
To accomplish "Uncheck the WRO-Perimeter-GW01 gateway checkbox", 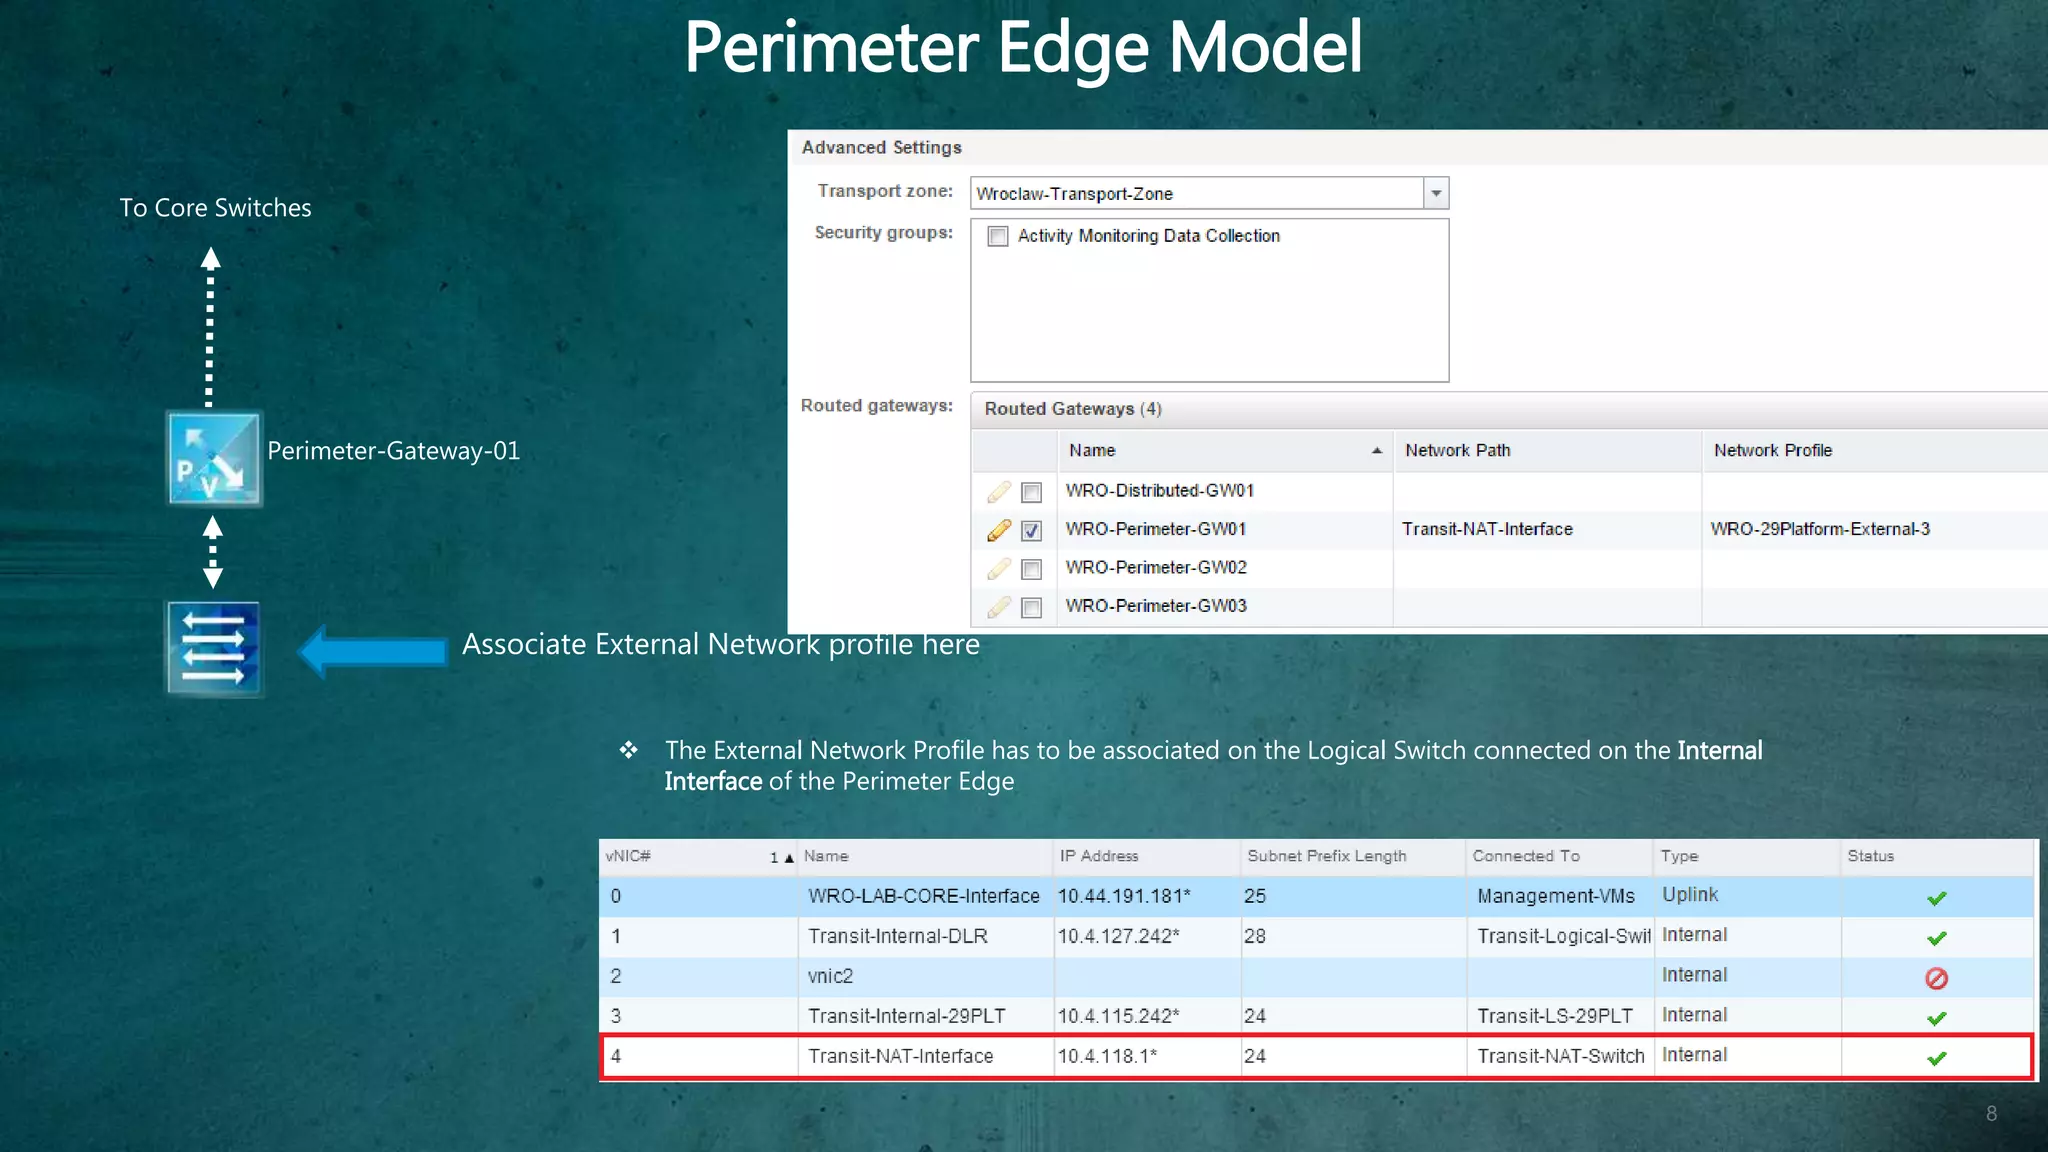I will (x=1031, y=531).
